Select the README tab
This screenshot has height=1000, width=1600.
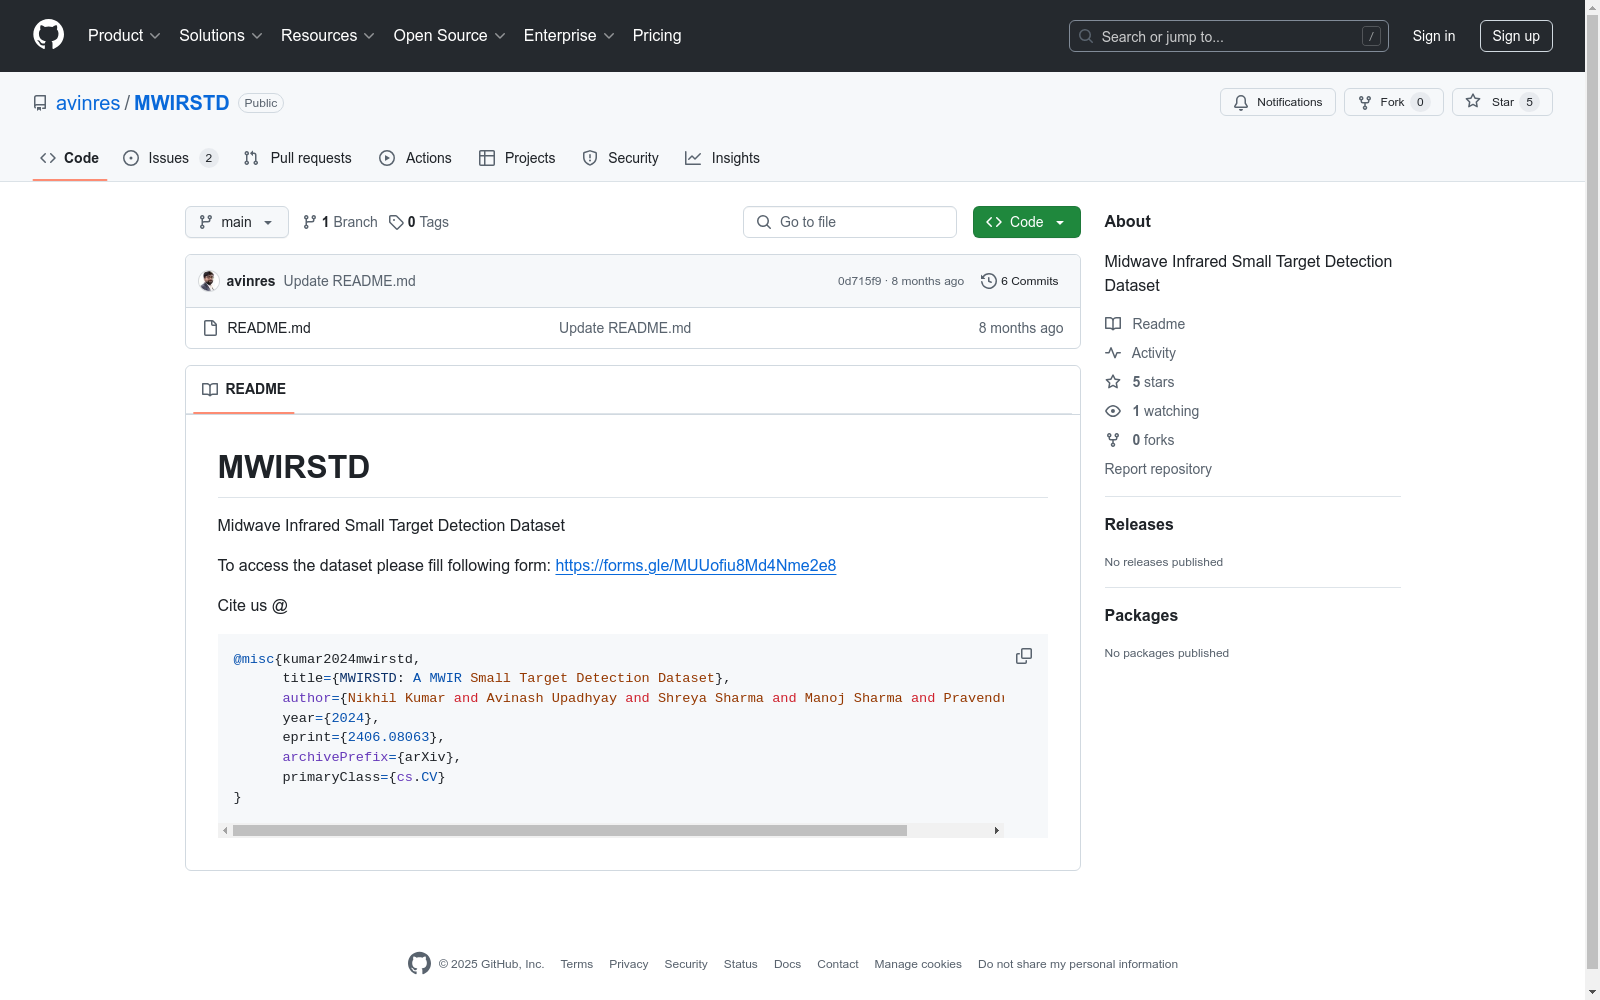(244, 389)
